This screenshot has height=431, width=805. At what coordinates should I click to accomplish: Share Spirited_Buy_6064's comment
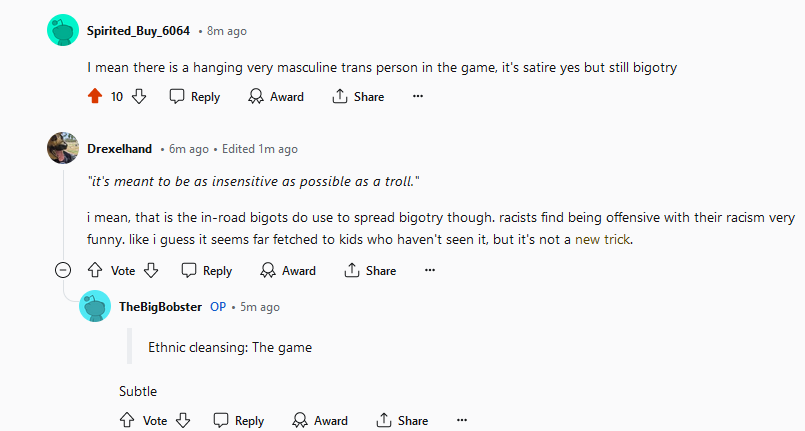[x=358, y=96]
